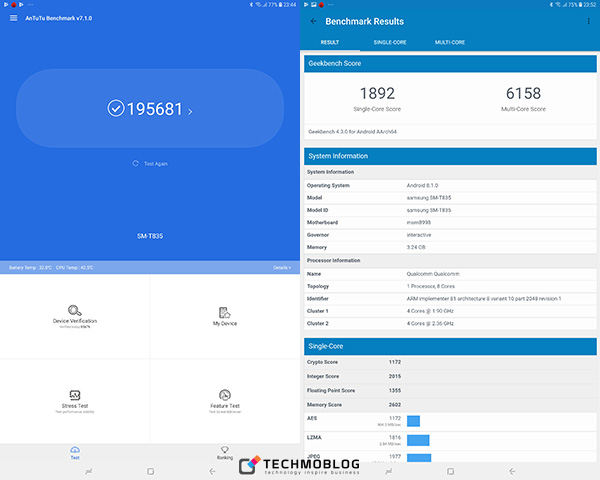Select the Topology 8 Cores row
Viewport: 600px width, 480px height.
[x=450, y=286]
